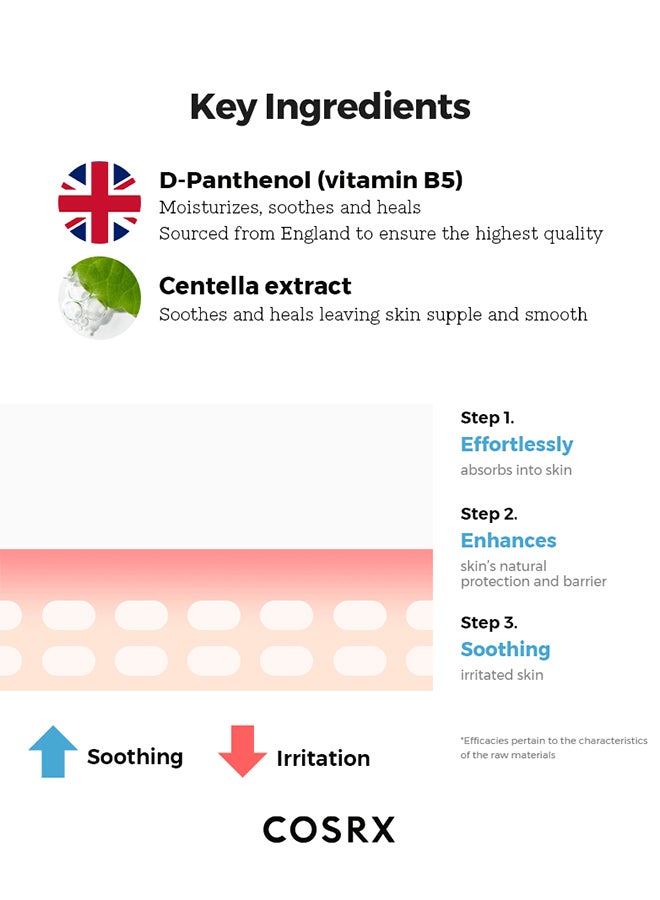This screenshot has height=900, width=660.
Task: Click the blue Soothing step text
Action: pos(505,649)
